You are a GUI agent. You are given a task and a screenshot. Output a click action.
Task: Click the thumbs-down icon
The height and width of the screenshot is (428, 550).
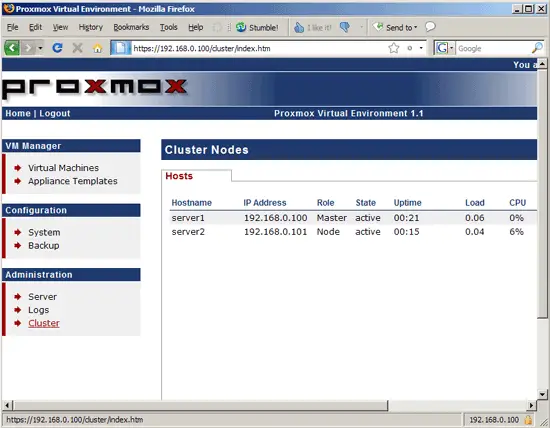[x=345, y=27]
